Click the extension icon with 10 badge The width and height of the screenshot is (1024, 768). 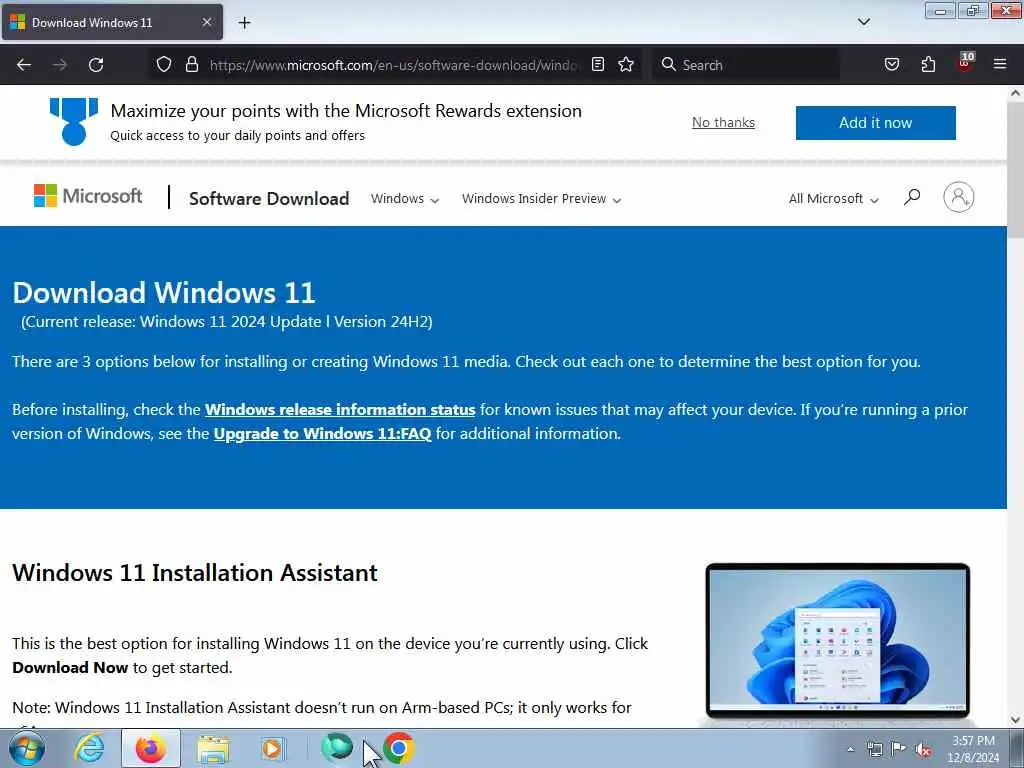[x=965, y=62]
